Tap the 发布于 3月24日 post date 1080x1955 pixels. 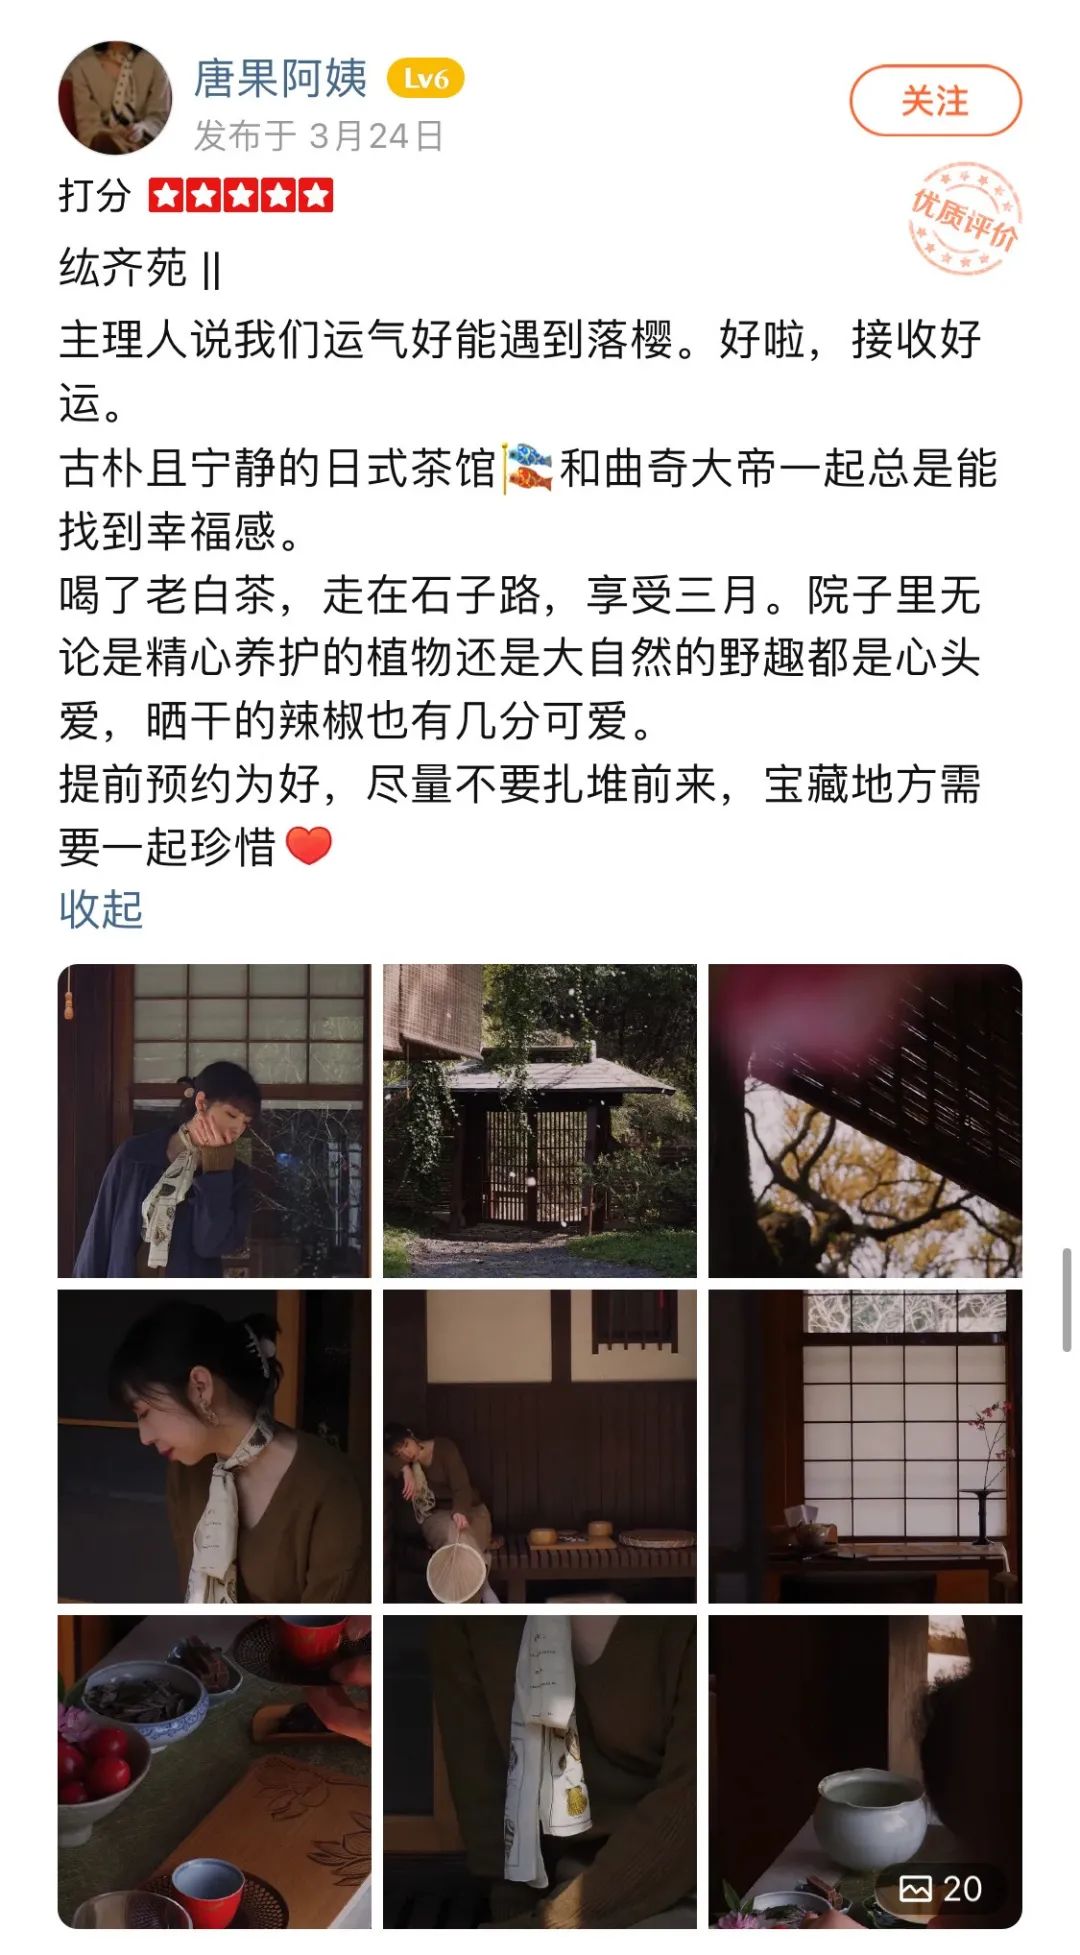(x=318, y=136)
